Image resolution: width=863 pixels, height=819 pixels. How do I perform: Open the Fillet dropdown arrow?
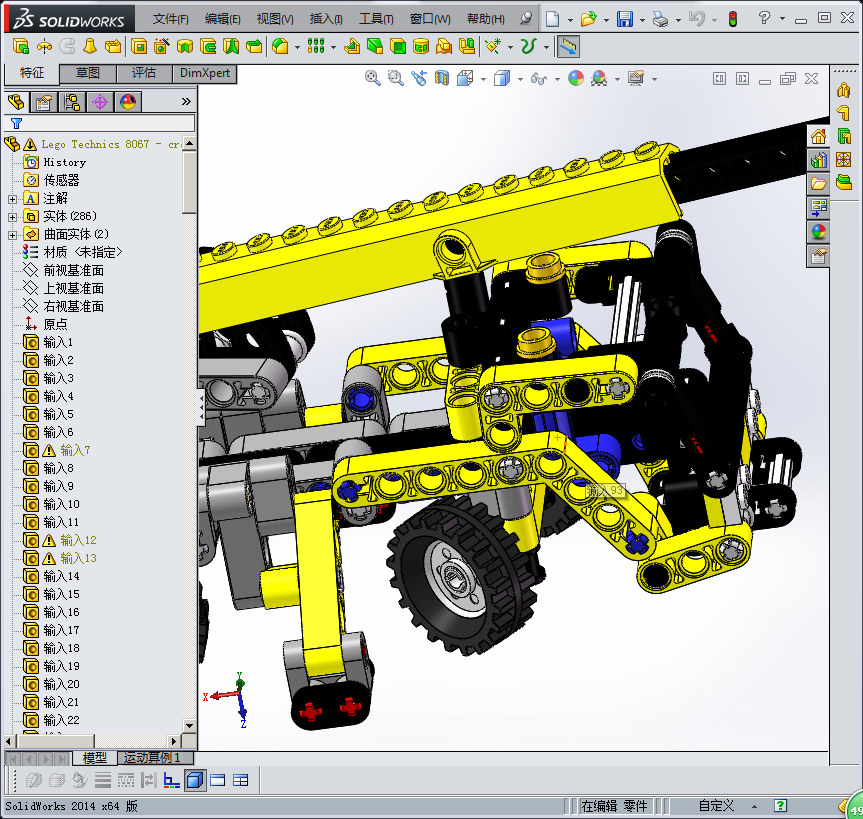coord(297,47)
